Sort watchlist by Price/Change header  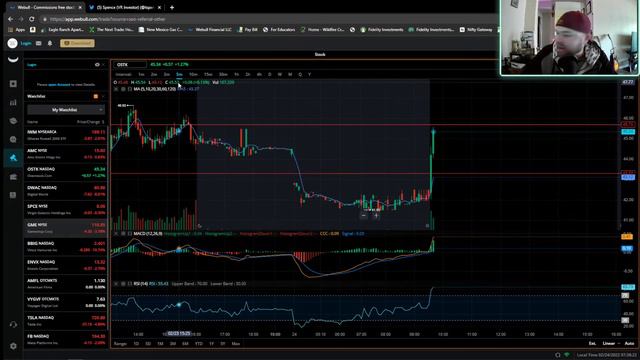pyautogui.click(x=90, y=122)
